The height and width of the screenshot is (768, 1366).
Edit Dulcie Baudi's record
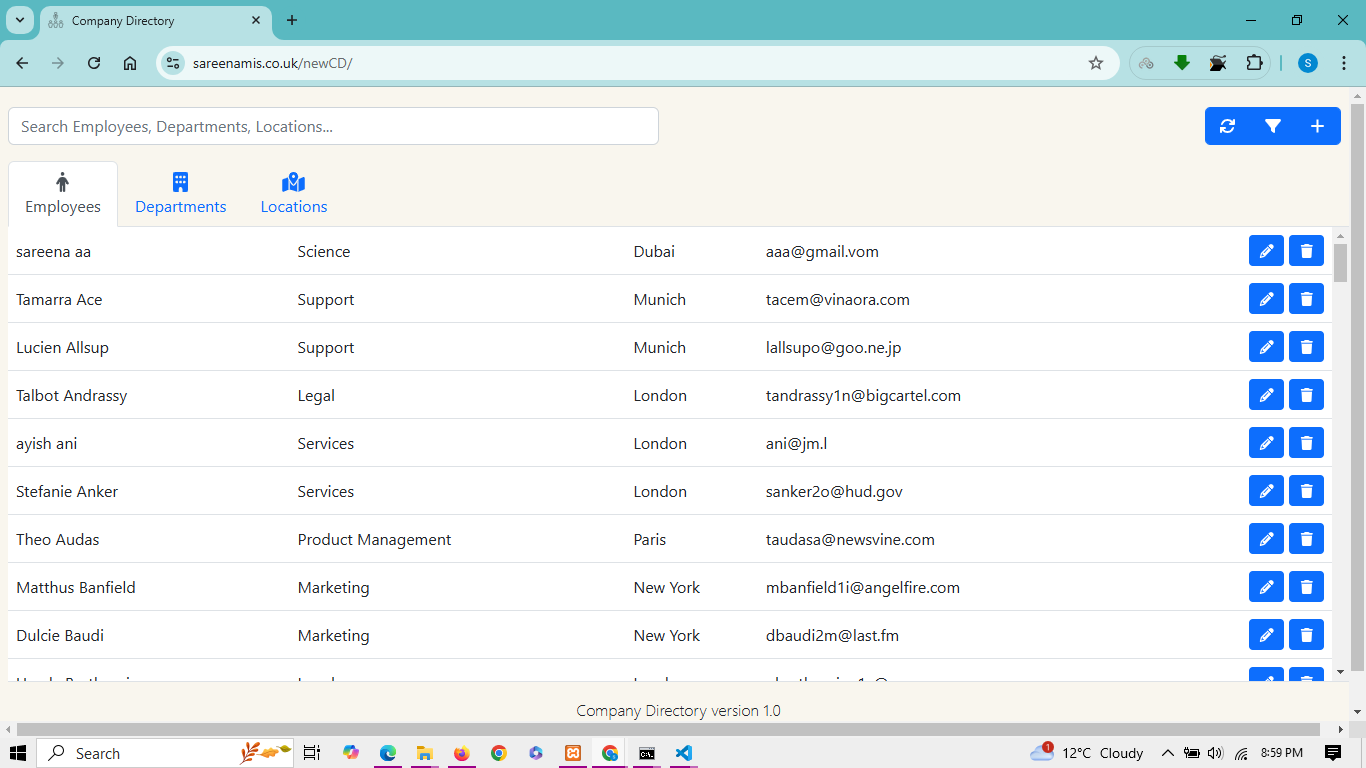[x=1266, y=635]
